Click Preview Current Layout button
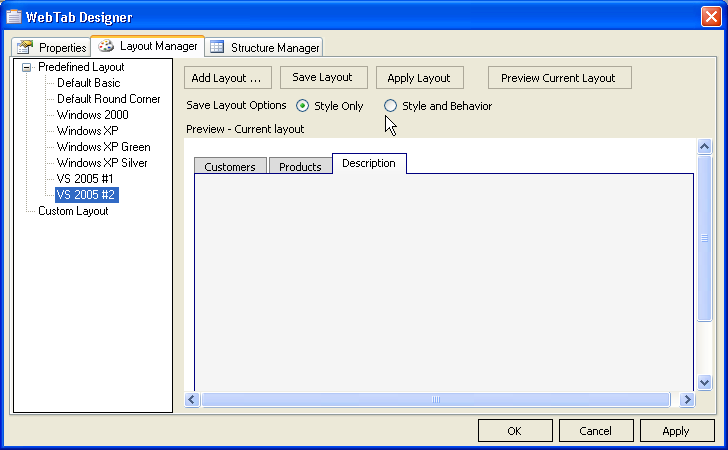Viewport: 728px width, 450px height. click(x=558, y=78)
